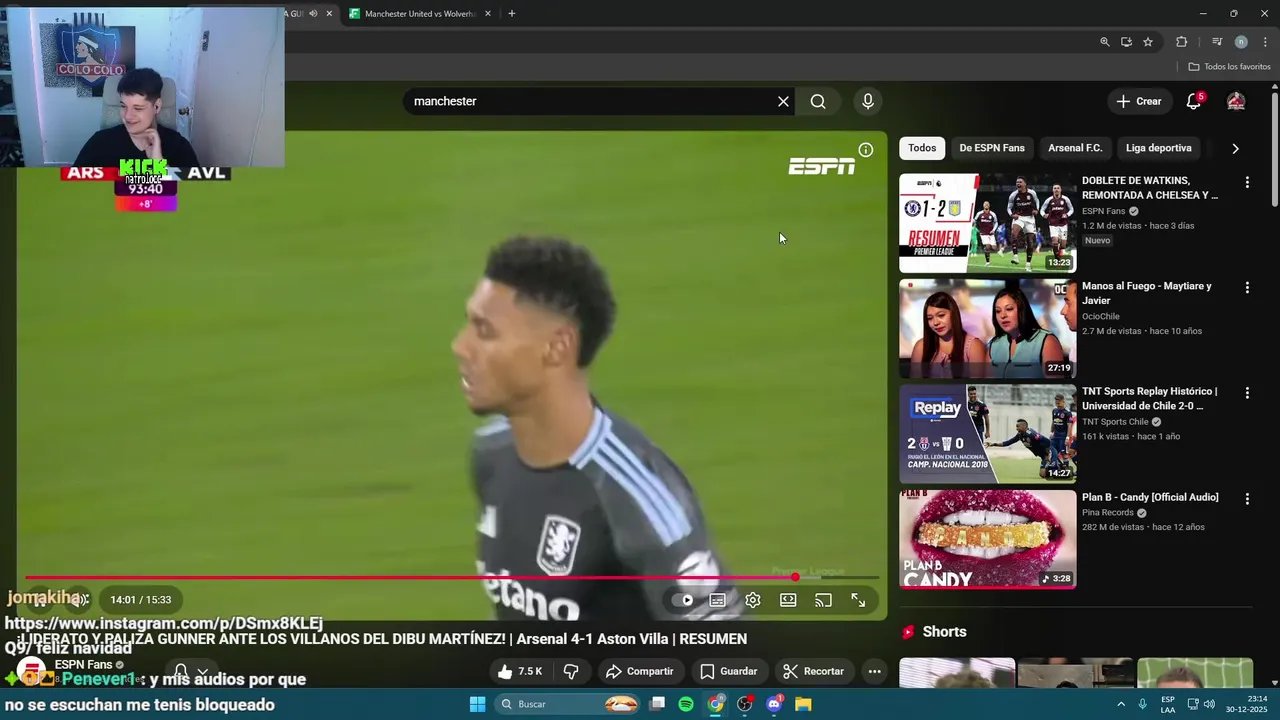The height and width of the screenshot is (720, 1280).
Task: Select the Todos filter chip
Action: coord(922,148)
